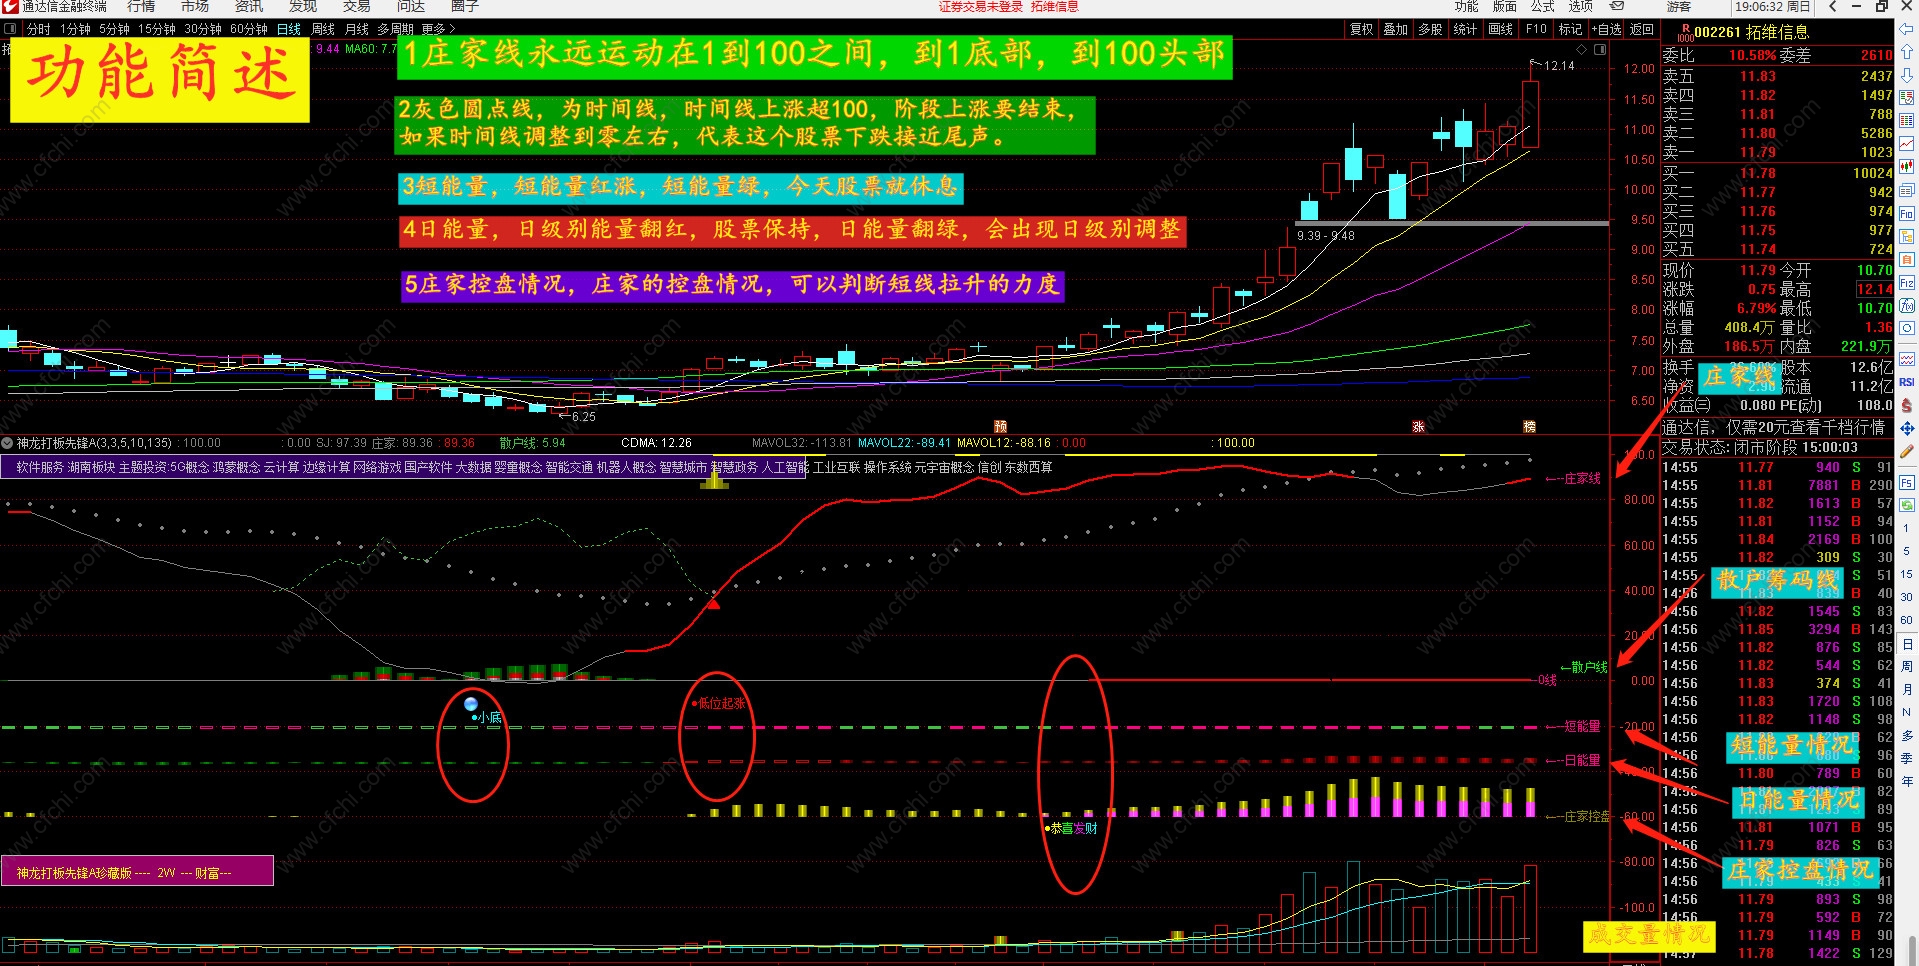Click the up arrow icon in right sidebar

pyautogui.click(x=1907, y=52)
